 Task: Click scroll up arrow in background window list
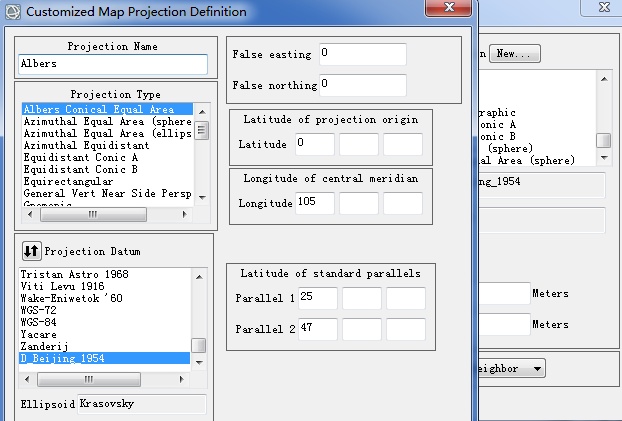(x=604, y=79)
